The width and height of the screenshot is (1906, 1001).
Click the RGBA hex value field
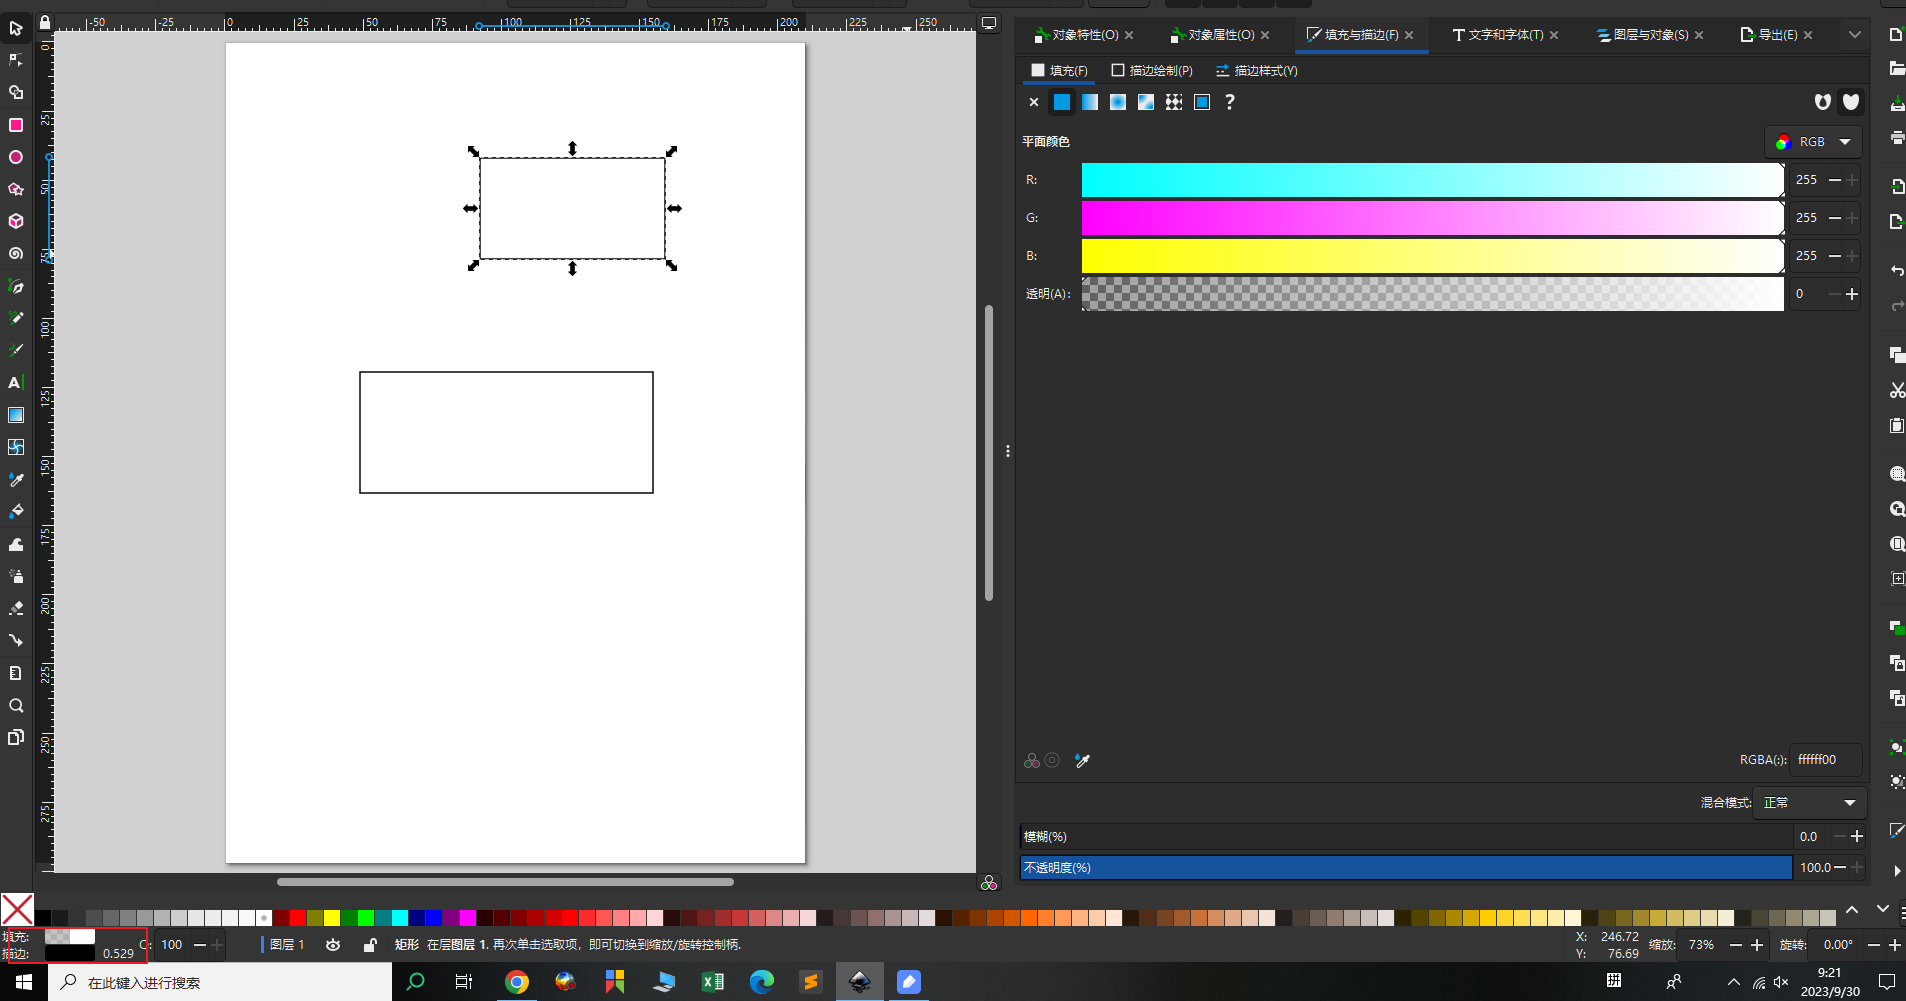(x=1825, y=760)
